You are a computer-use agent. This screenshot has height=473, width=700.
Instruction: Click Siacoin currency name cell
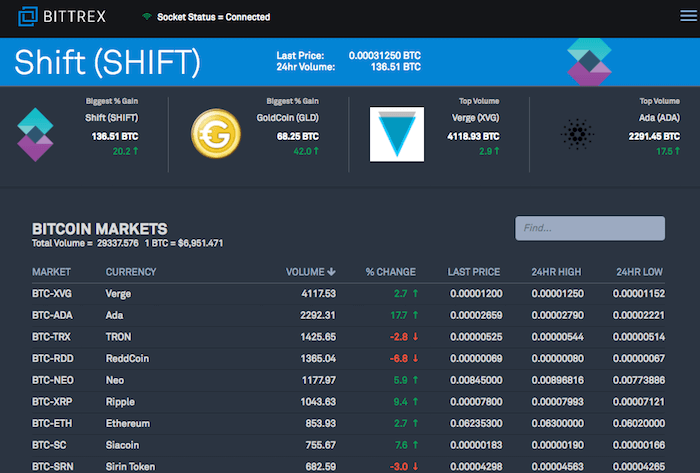(x=122, y=445)
